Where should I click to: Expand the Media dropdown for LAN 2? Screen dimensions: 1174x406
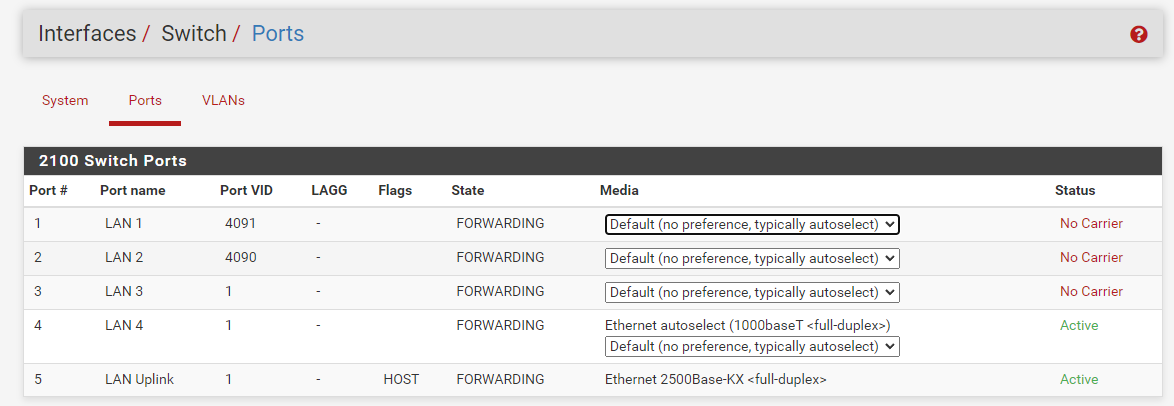tap(752, 258)
